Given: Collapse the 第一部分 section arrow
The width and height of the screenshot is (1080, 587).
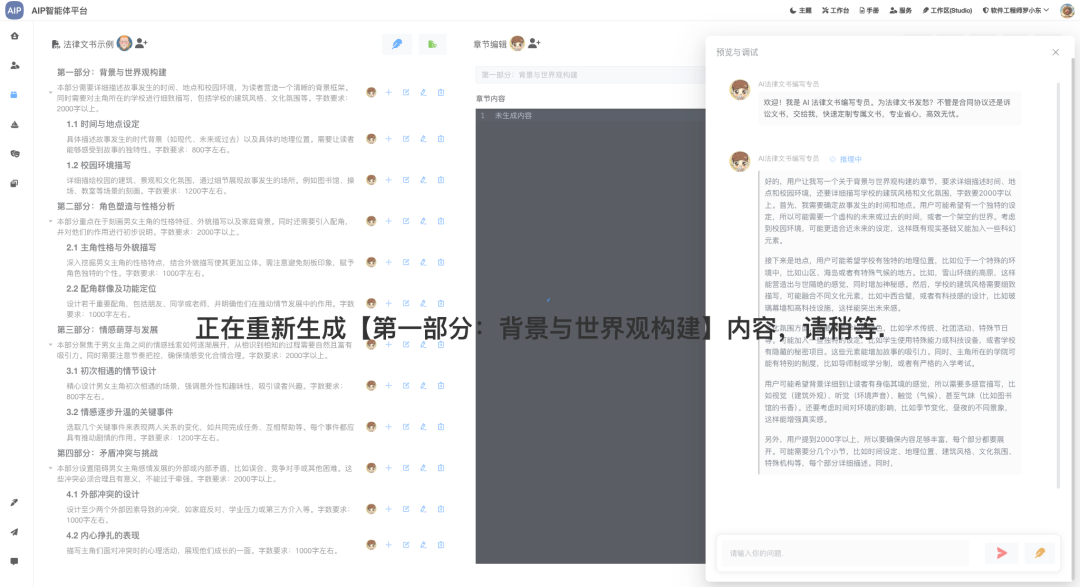Looking at the screenshot, I should pyautogui.click(x=50, y=92).
